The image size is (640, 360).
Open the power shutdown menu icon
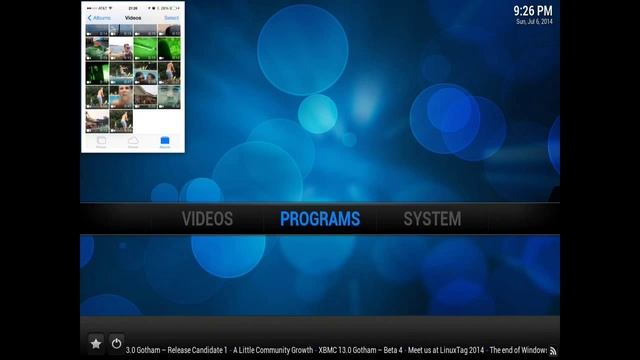click(x=116, y=344)
